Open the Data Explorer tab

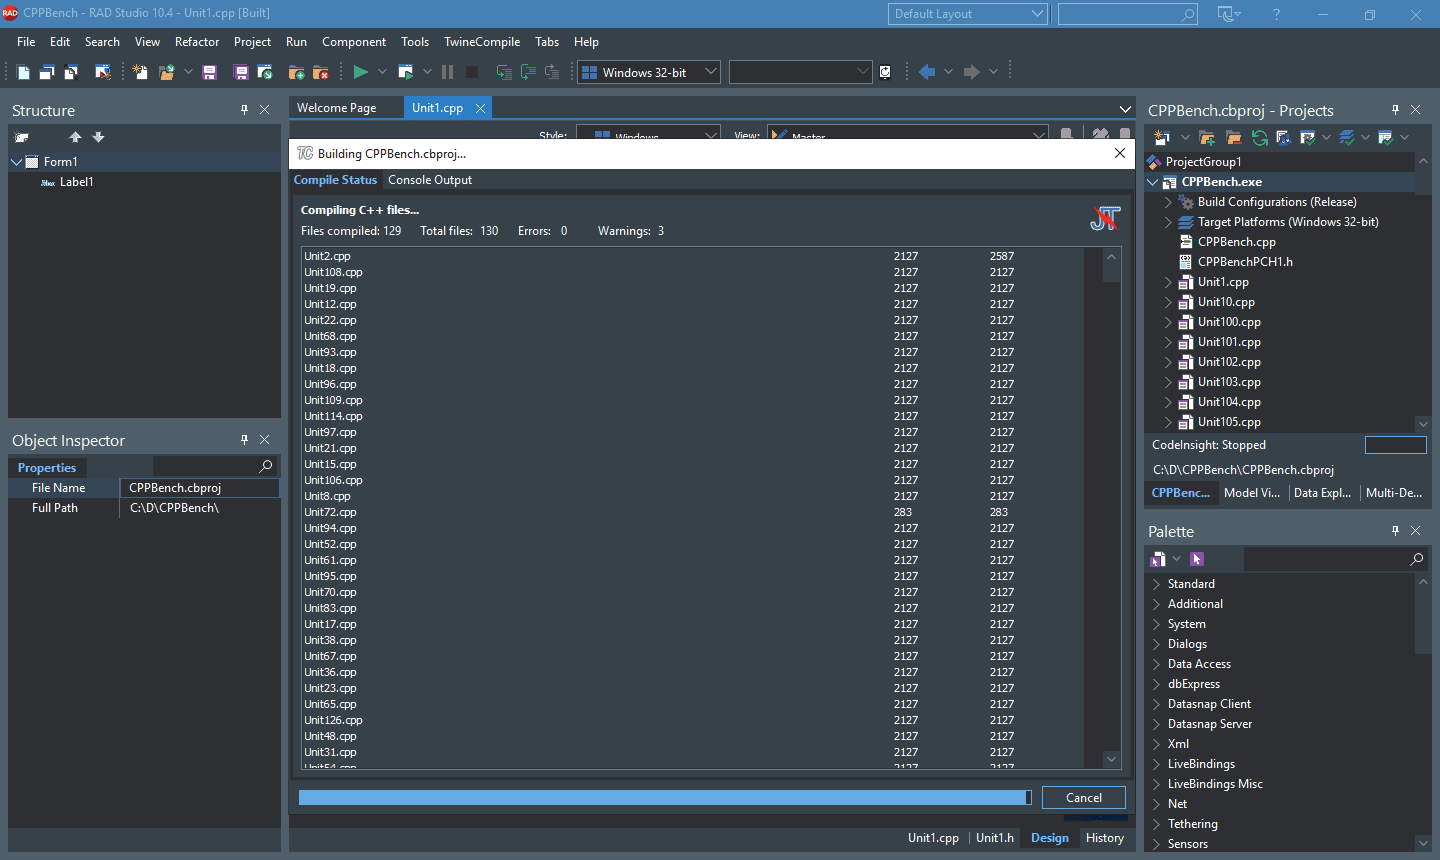point(1323,493)
